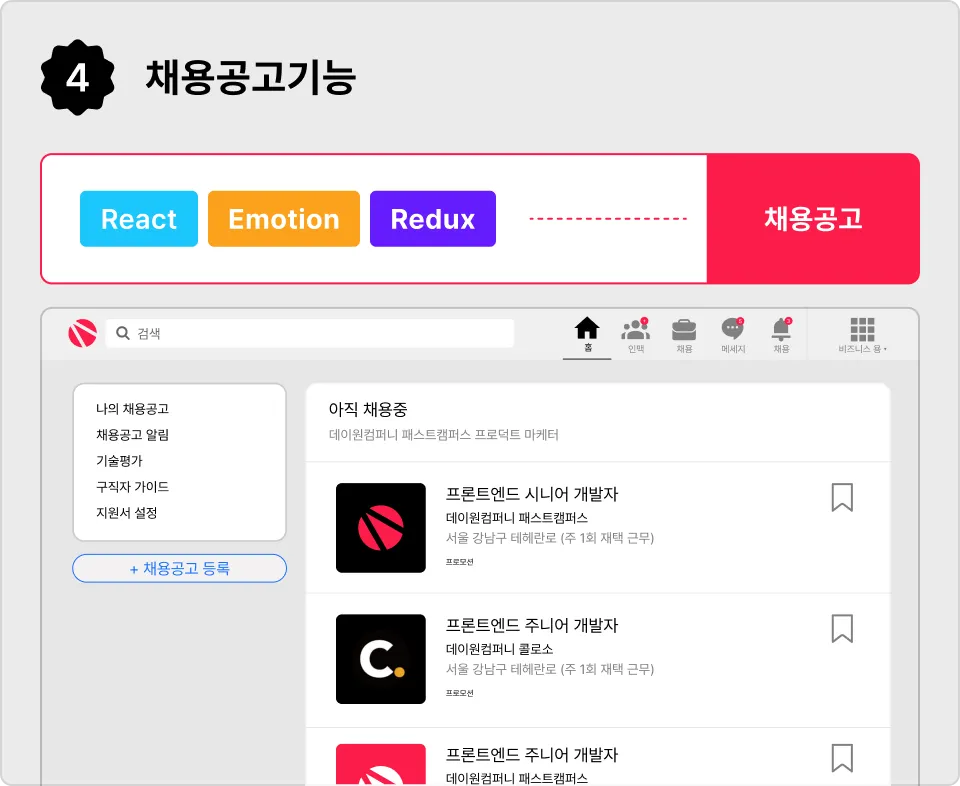Click the red site logo beside search
960x786 pixels.
(83, 333)
